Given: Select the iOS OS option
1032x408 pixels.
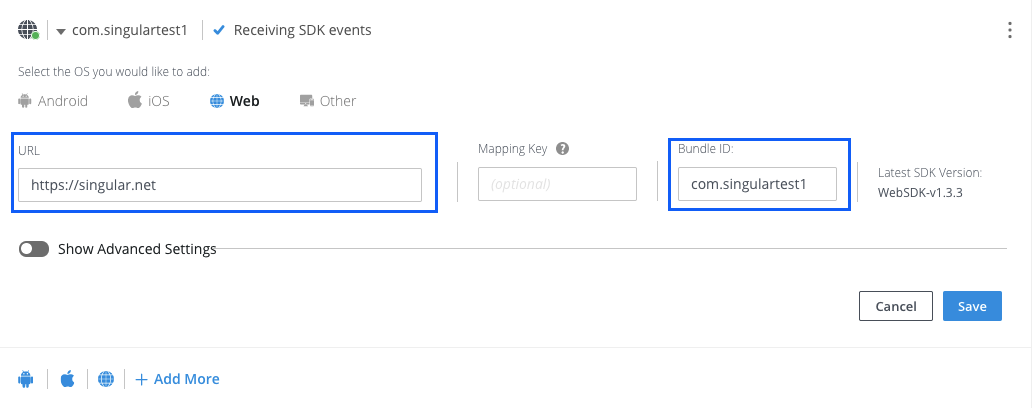Looking at the screenshot, I should point(149,101).
